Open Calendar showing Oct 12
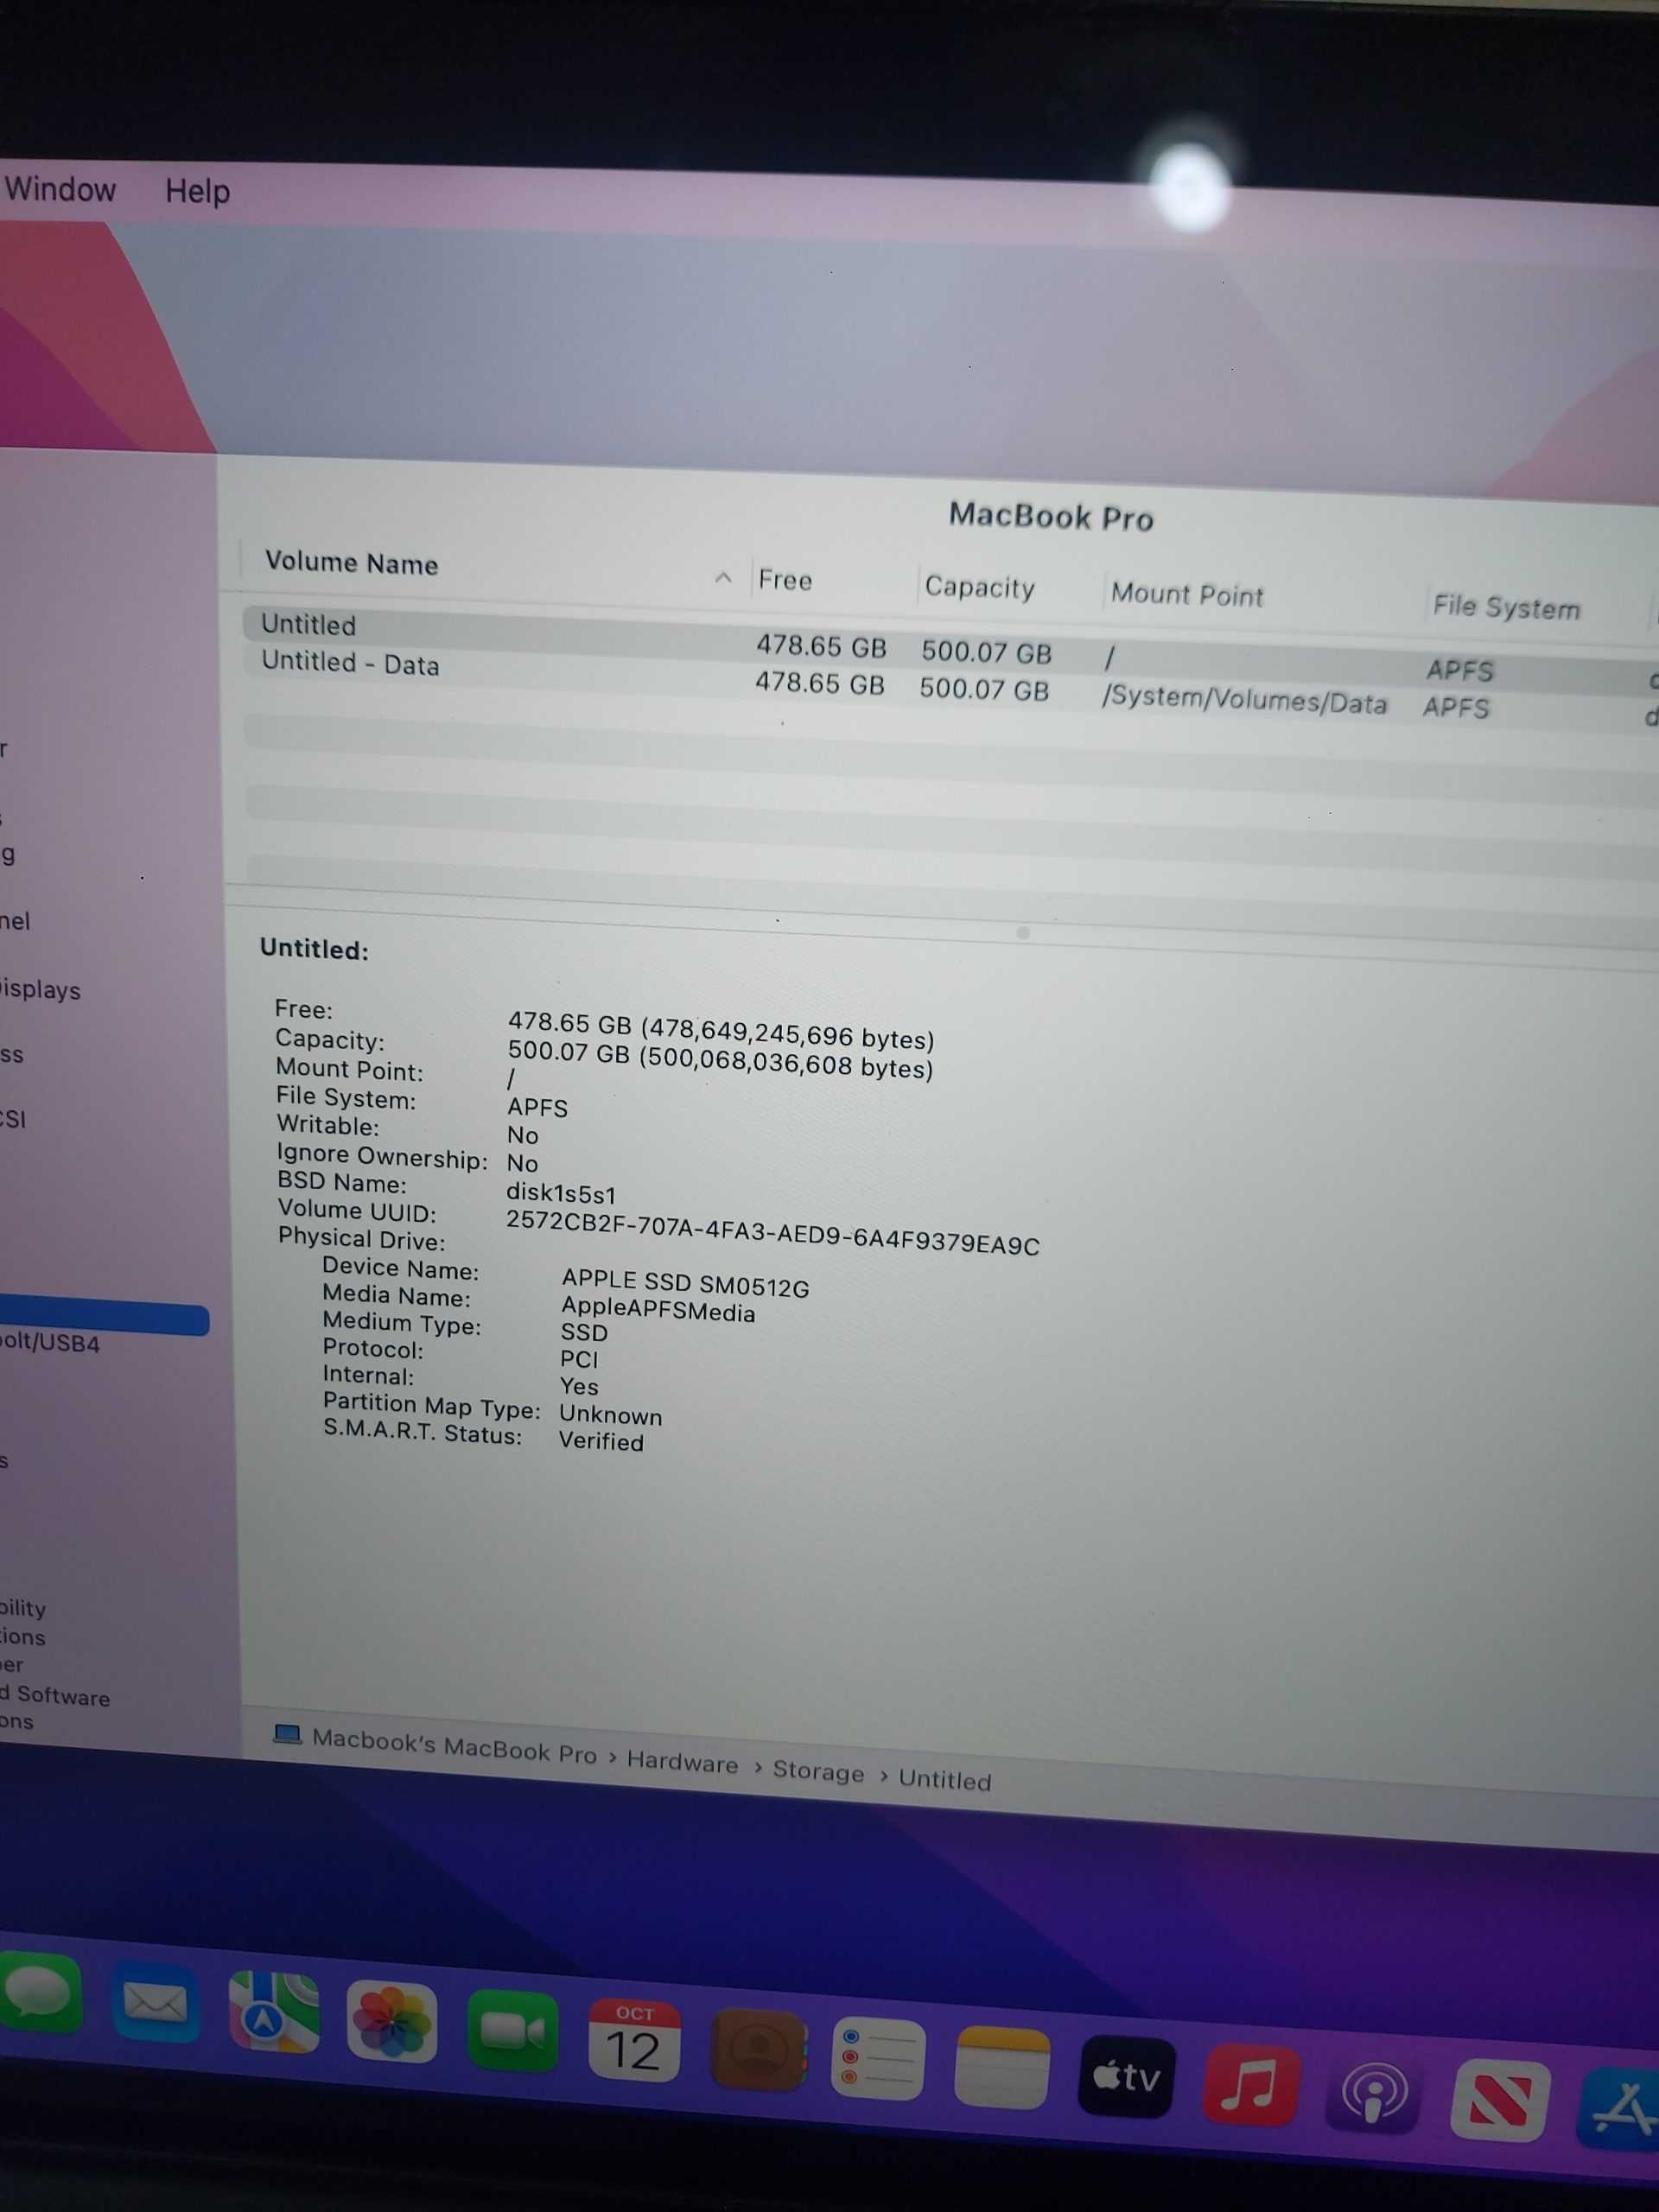The height and width of the screenshot is (2212, 1659). pos(634,2042)
